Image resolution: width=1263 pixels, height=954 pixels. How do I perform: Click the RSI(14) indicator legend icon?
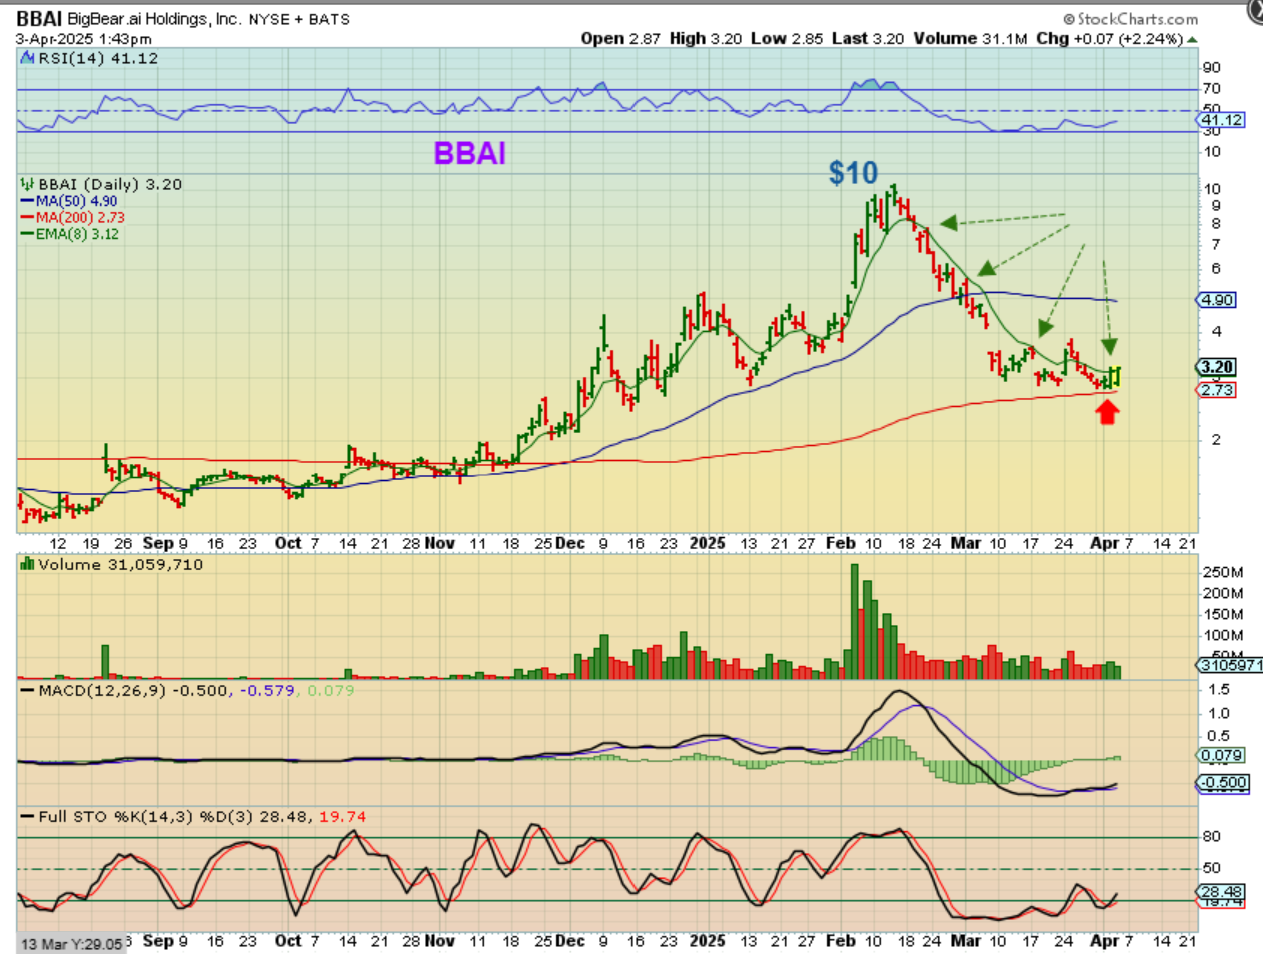point(28,58)
